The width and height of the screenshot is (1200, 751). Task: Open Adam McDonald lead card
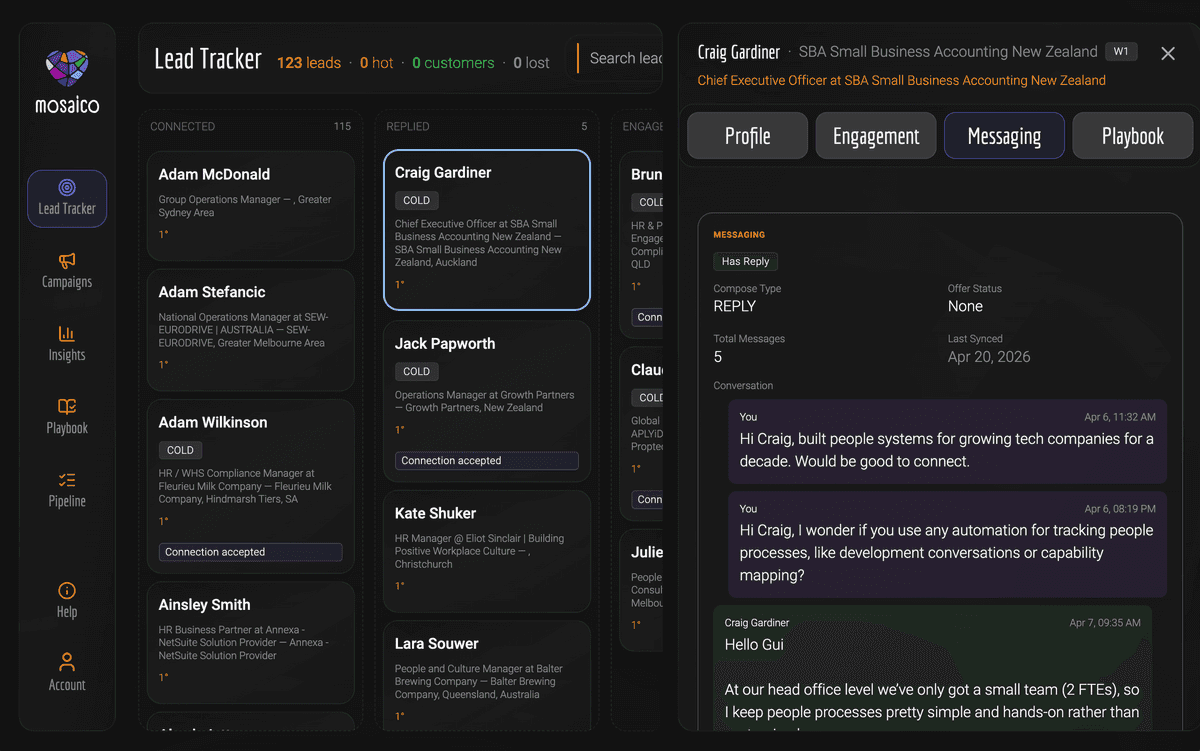[251, 206]
